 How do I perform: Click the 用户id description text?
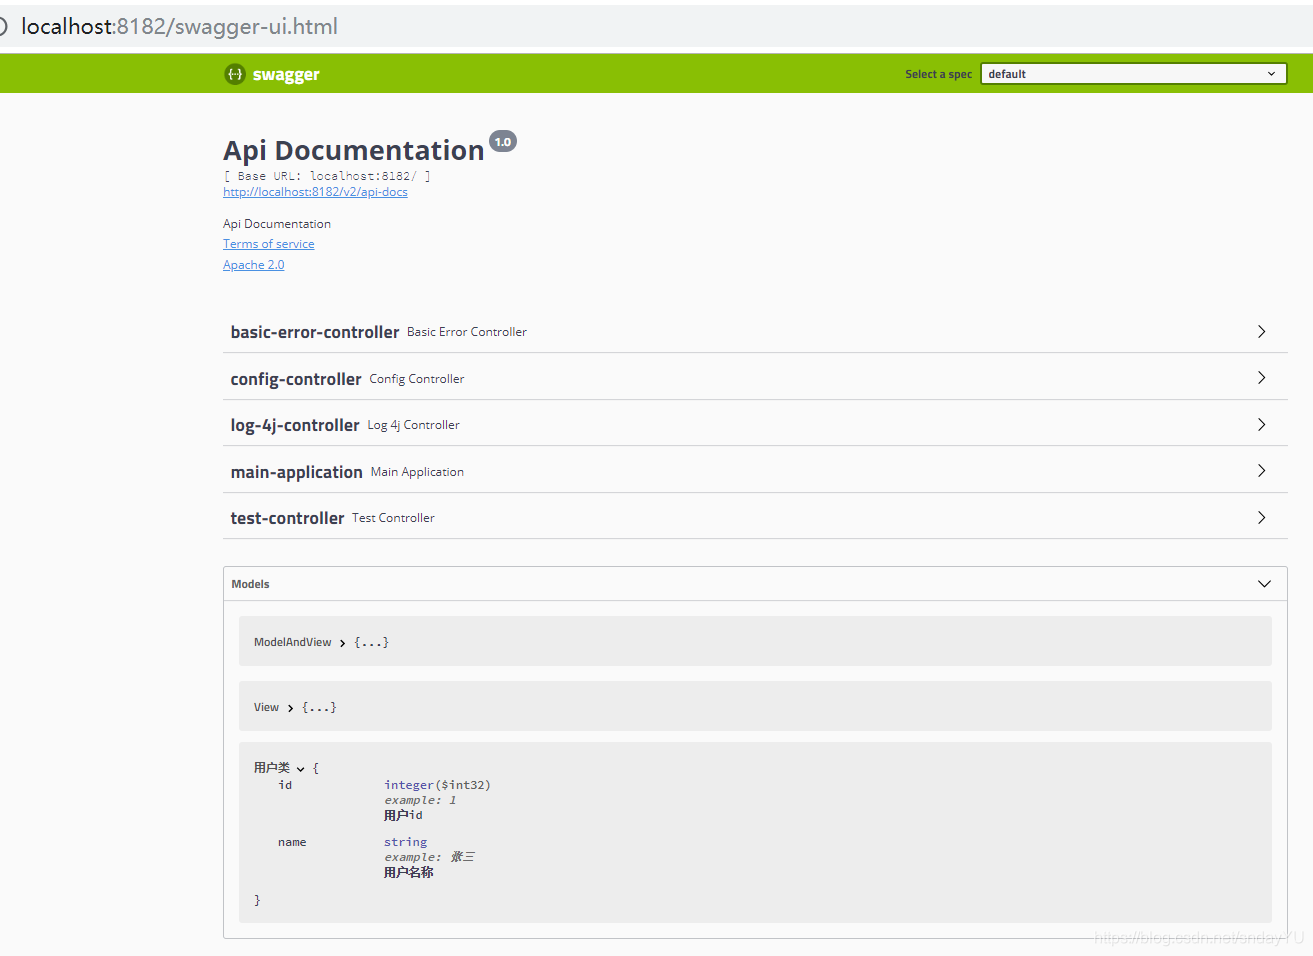(x=403, y=815)
